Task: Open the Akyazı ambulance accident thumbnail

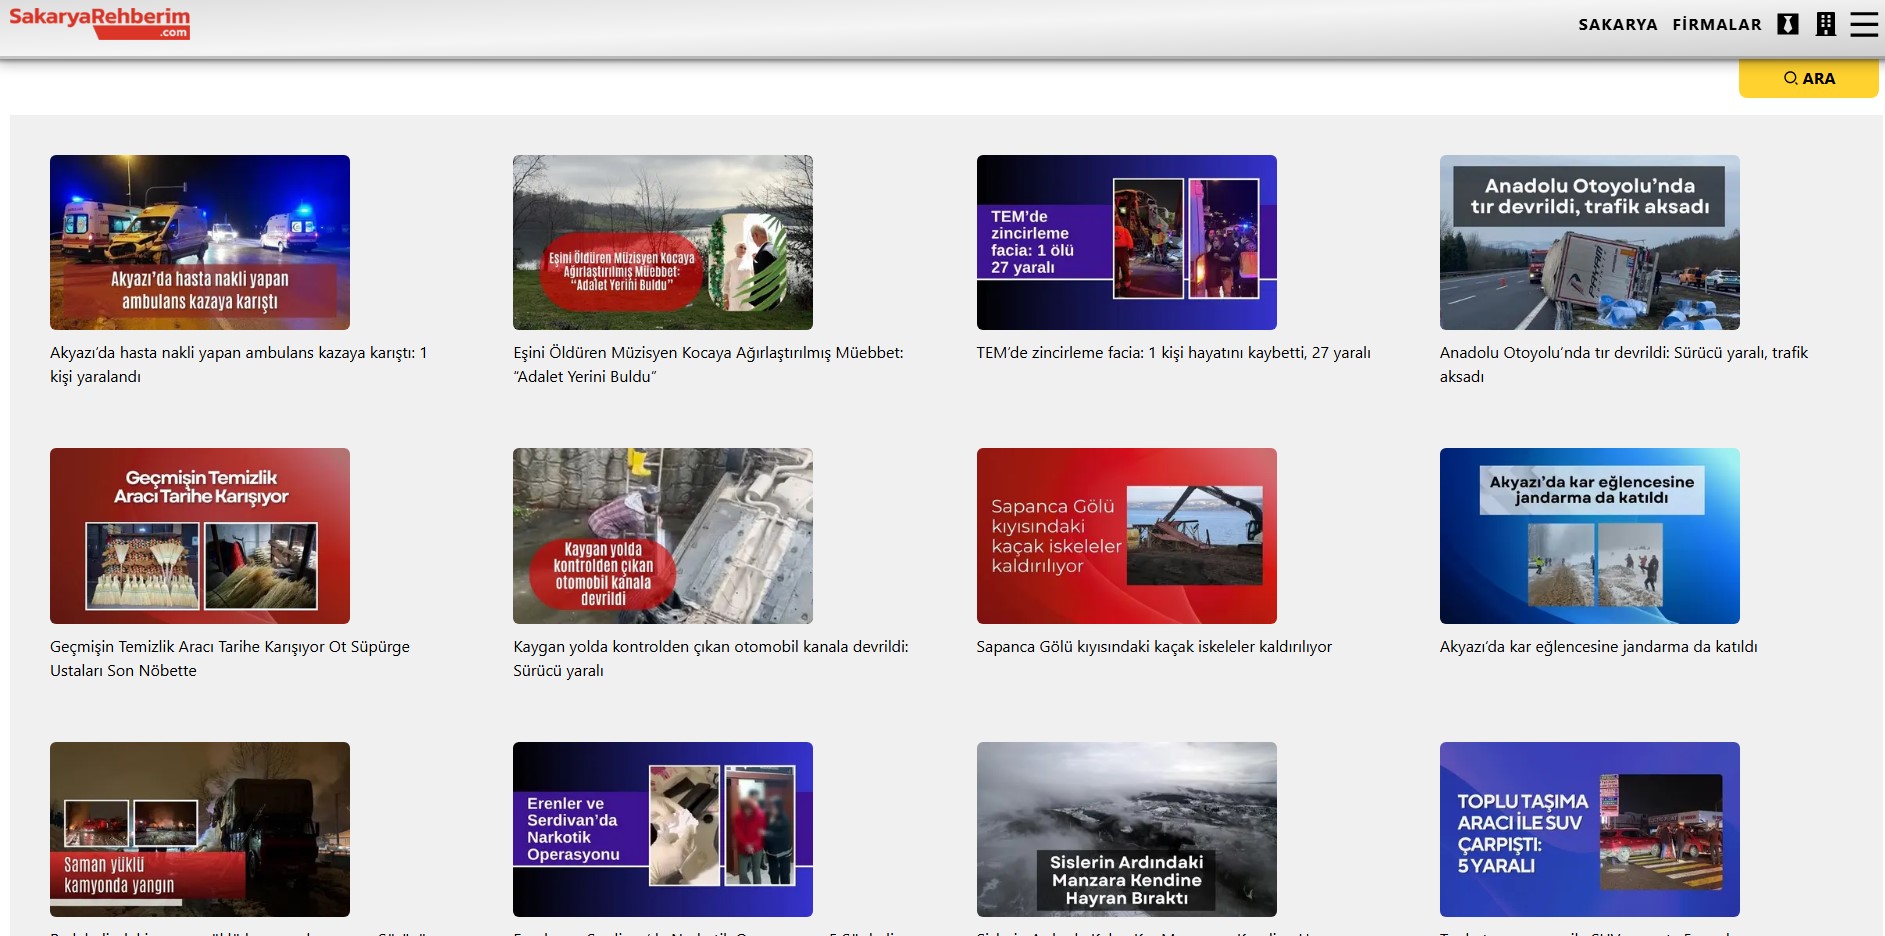Action: (200, 242)
